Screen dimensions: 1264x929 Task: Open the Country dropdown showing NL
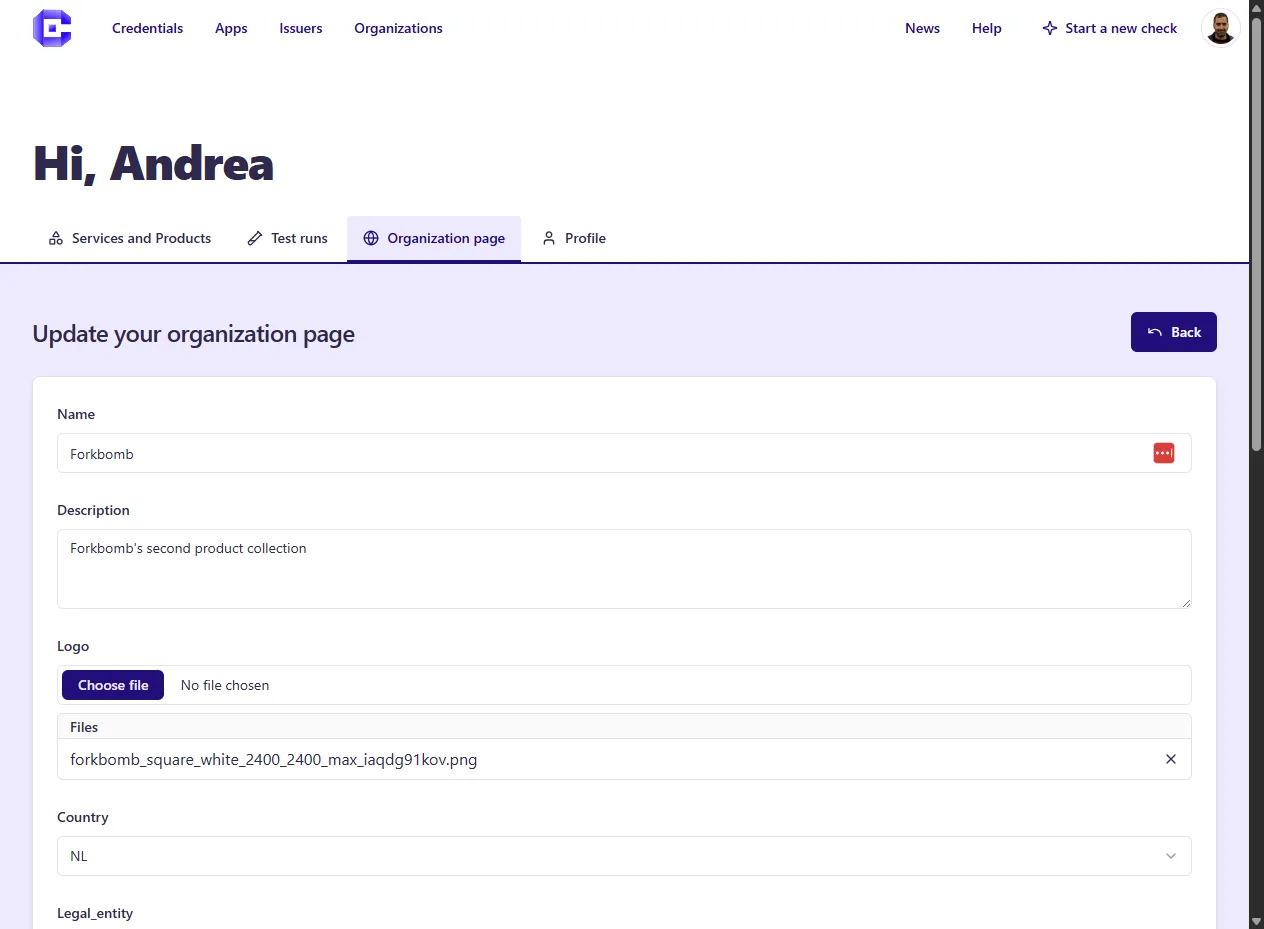[x=624, y=856]
